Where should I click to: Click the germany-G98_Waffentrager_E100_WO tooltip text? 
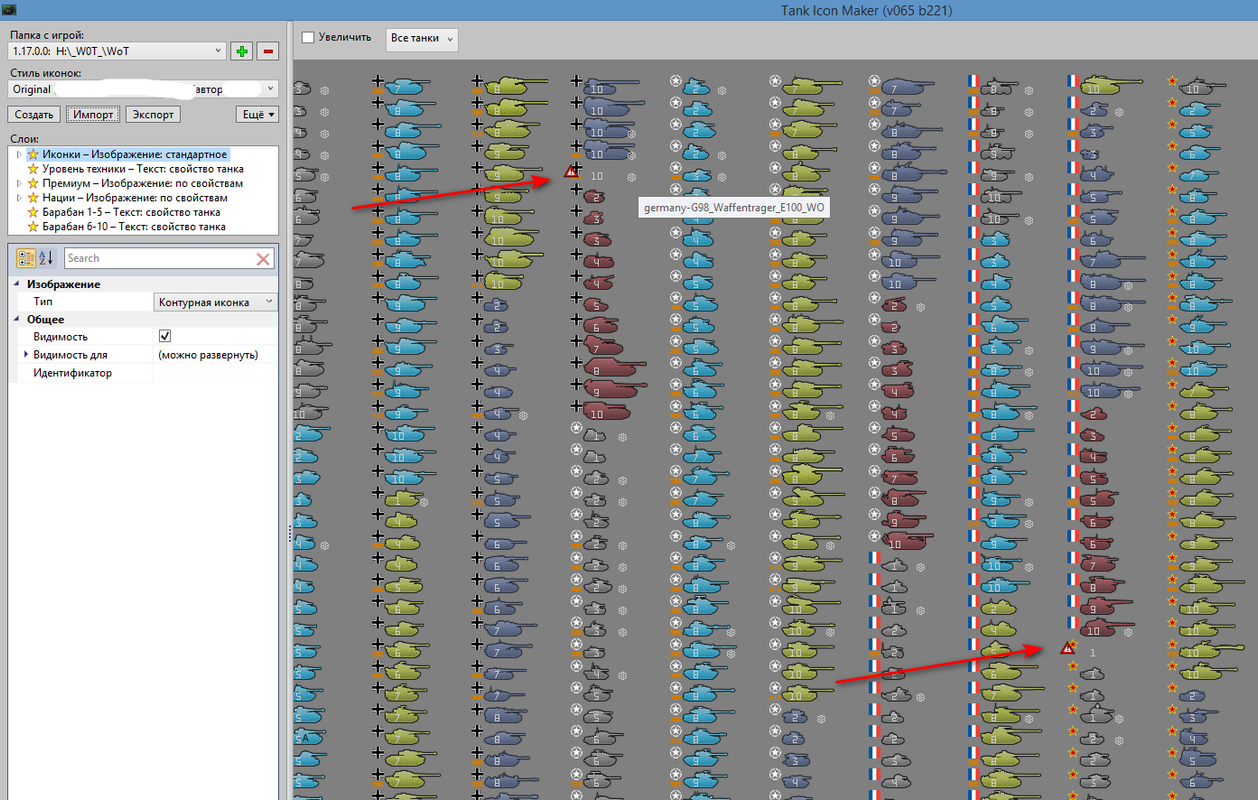(735, 207)
